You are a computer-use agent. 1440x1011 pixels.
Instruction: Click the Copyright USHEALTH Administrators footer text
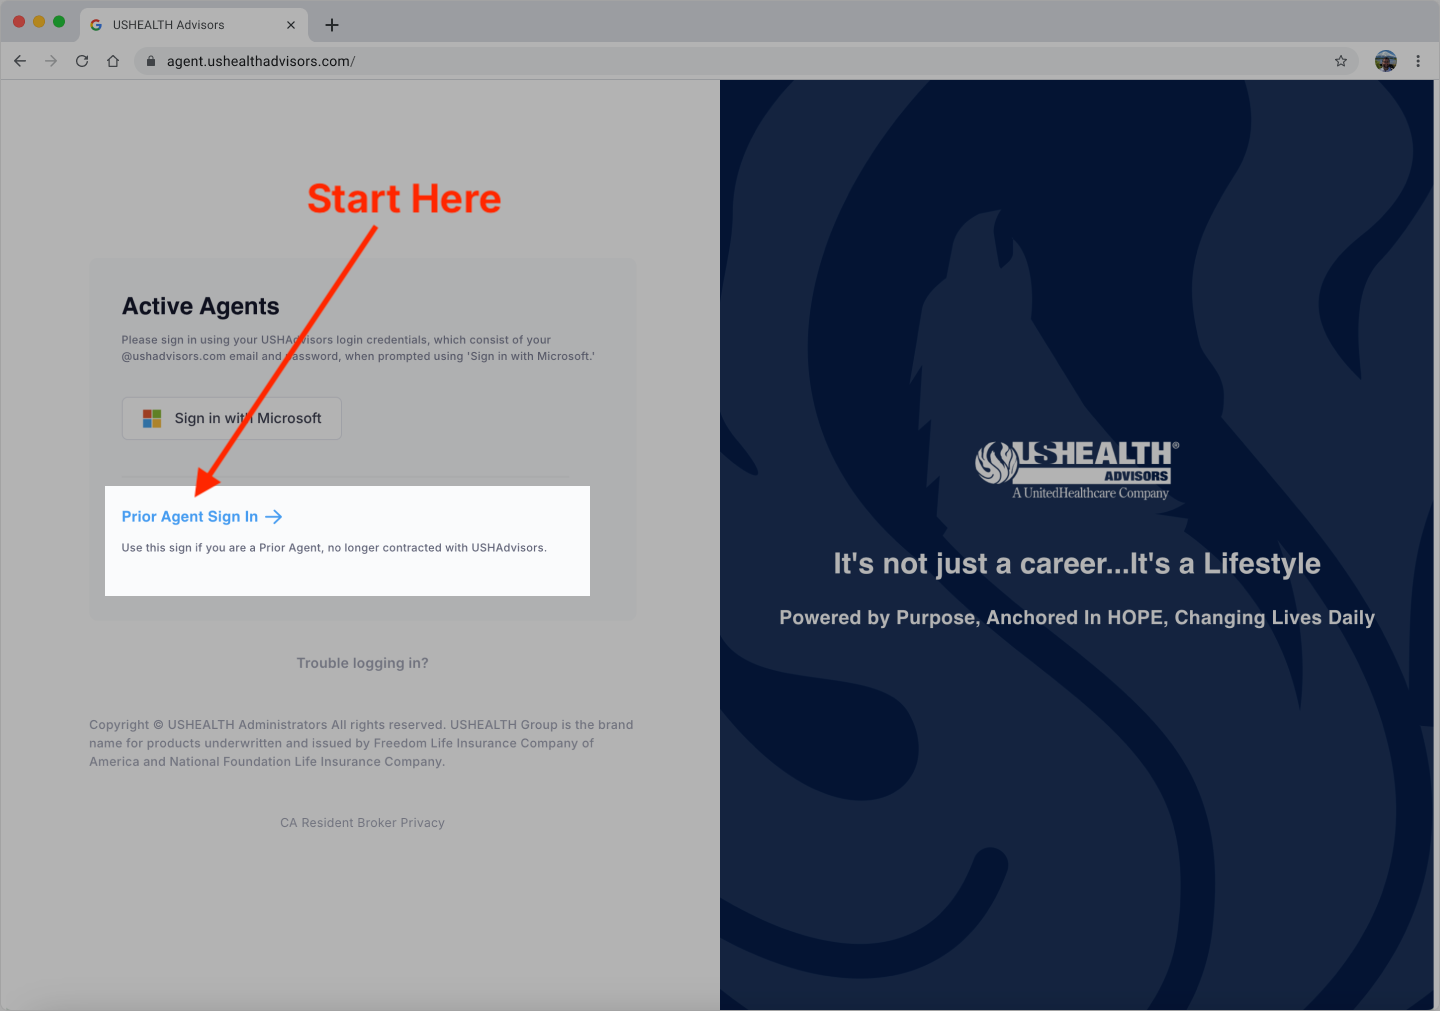(x=361, y=743)
